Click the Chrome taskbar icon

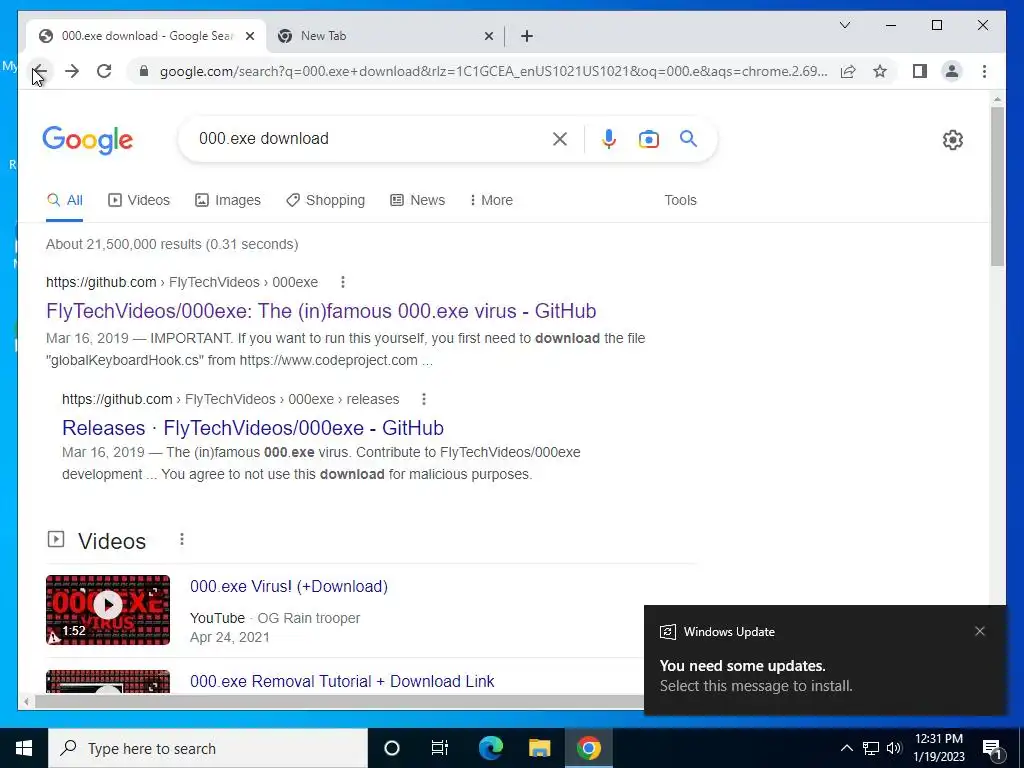click(588, 748)
